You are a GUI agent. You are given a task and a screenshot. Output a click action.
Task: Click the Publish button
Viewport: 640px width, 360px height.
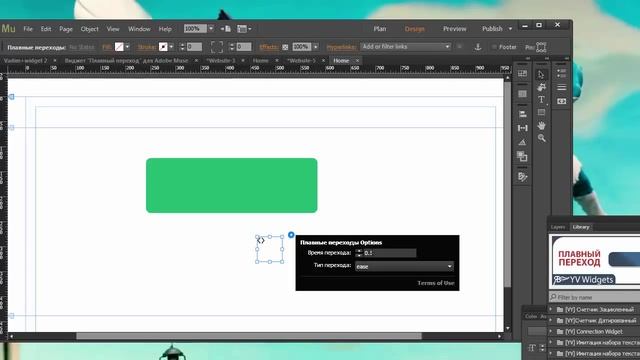pos(492,29)
